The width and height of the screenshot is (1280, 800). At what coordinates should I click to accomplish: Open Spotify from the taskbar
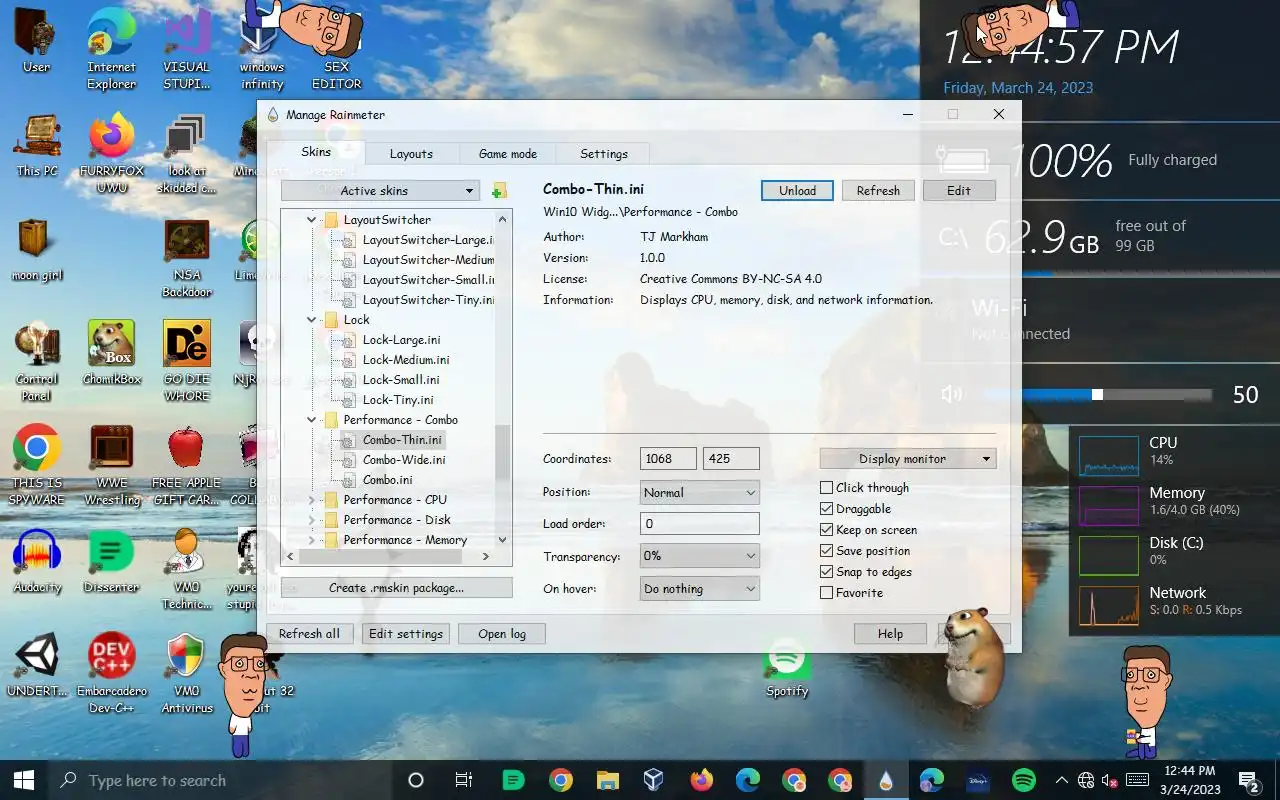tap(1023, 780)
